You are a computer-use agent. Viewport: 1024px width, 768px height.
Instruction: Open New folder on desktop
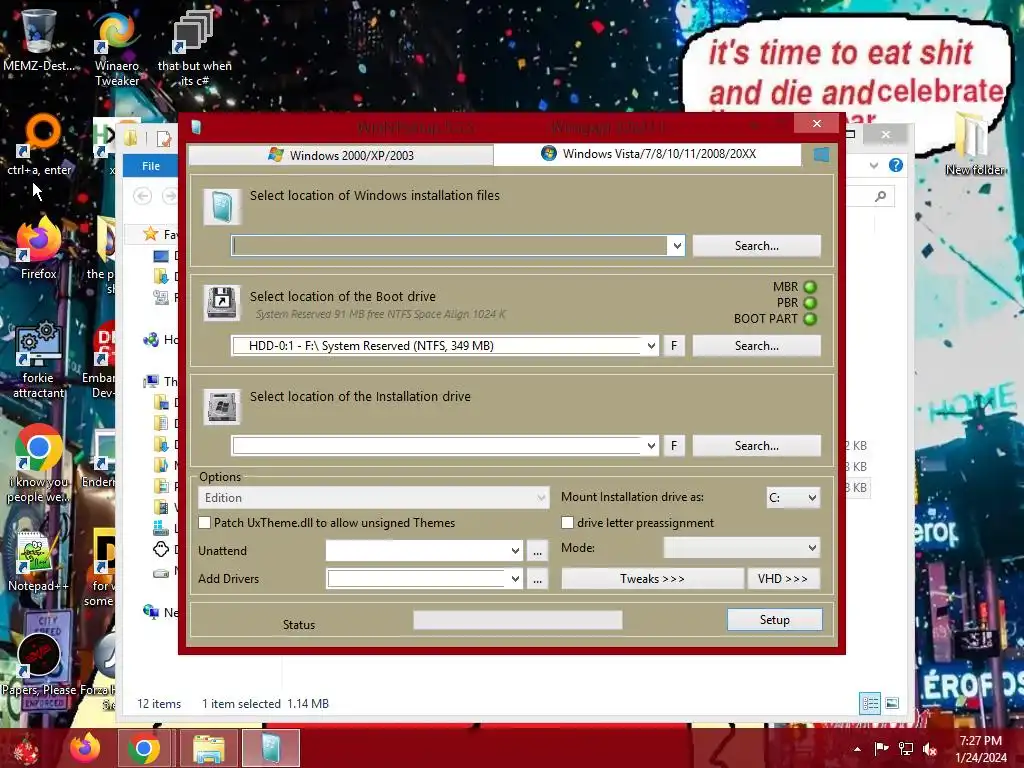point(974,144)
